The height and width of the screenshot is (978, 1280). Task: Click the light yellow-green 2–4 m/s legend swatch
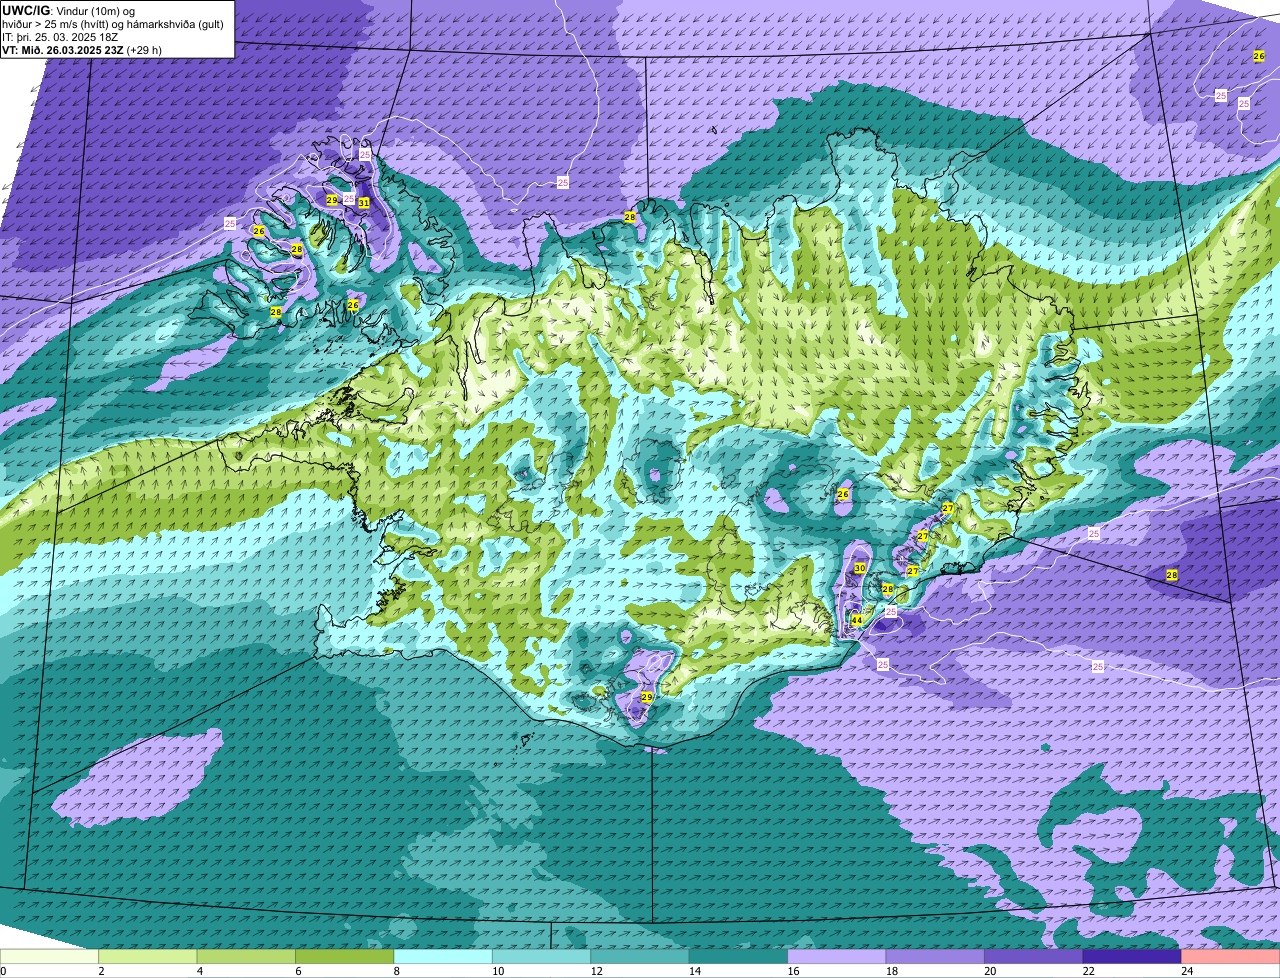click(148, 956)
